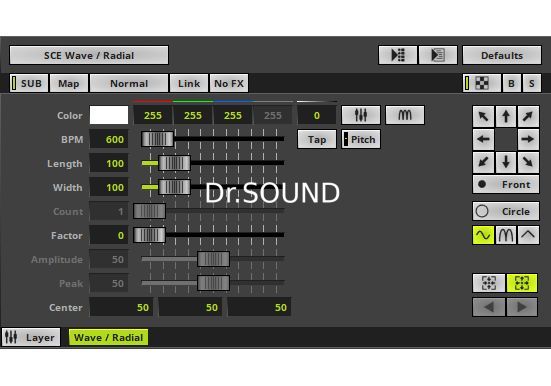Screen dimensions: 551x386
Task: Click the white Color swatch
Action: 109,115
